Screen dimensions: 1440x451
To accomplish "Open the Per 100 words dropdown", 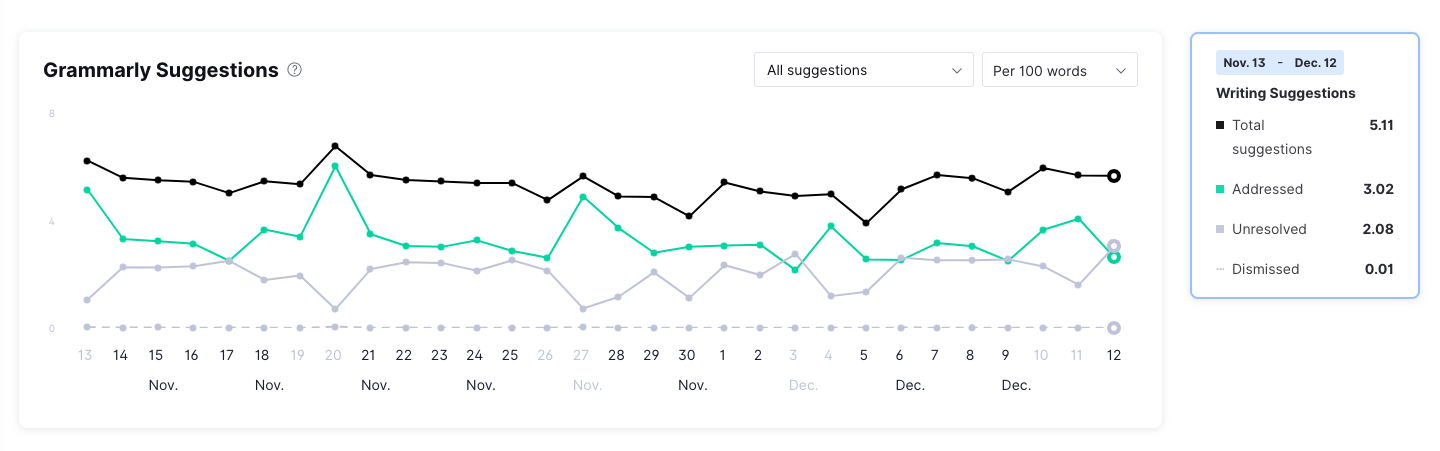I will pyautogui.click(x=1059, y=70).
